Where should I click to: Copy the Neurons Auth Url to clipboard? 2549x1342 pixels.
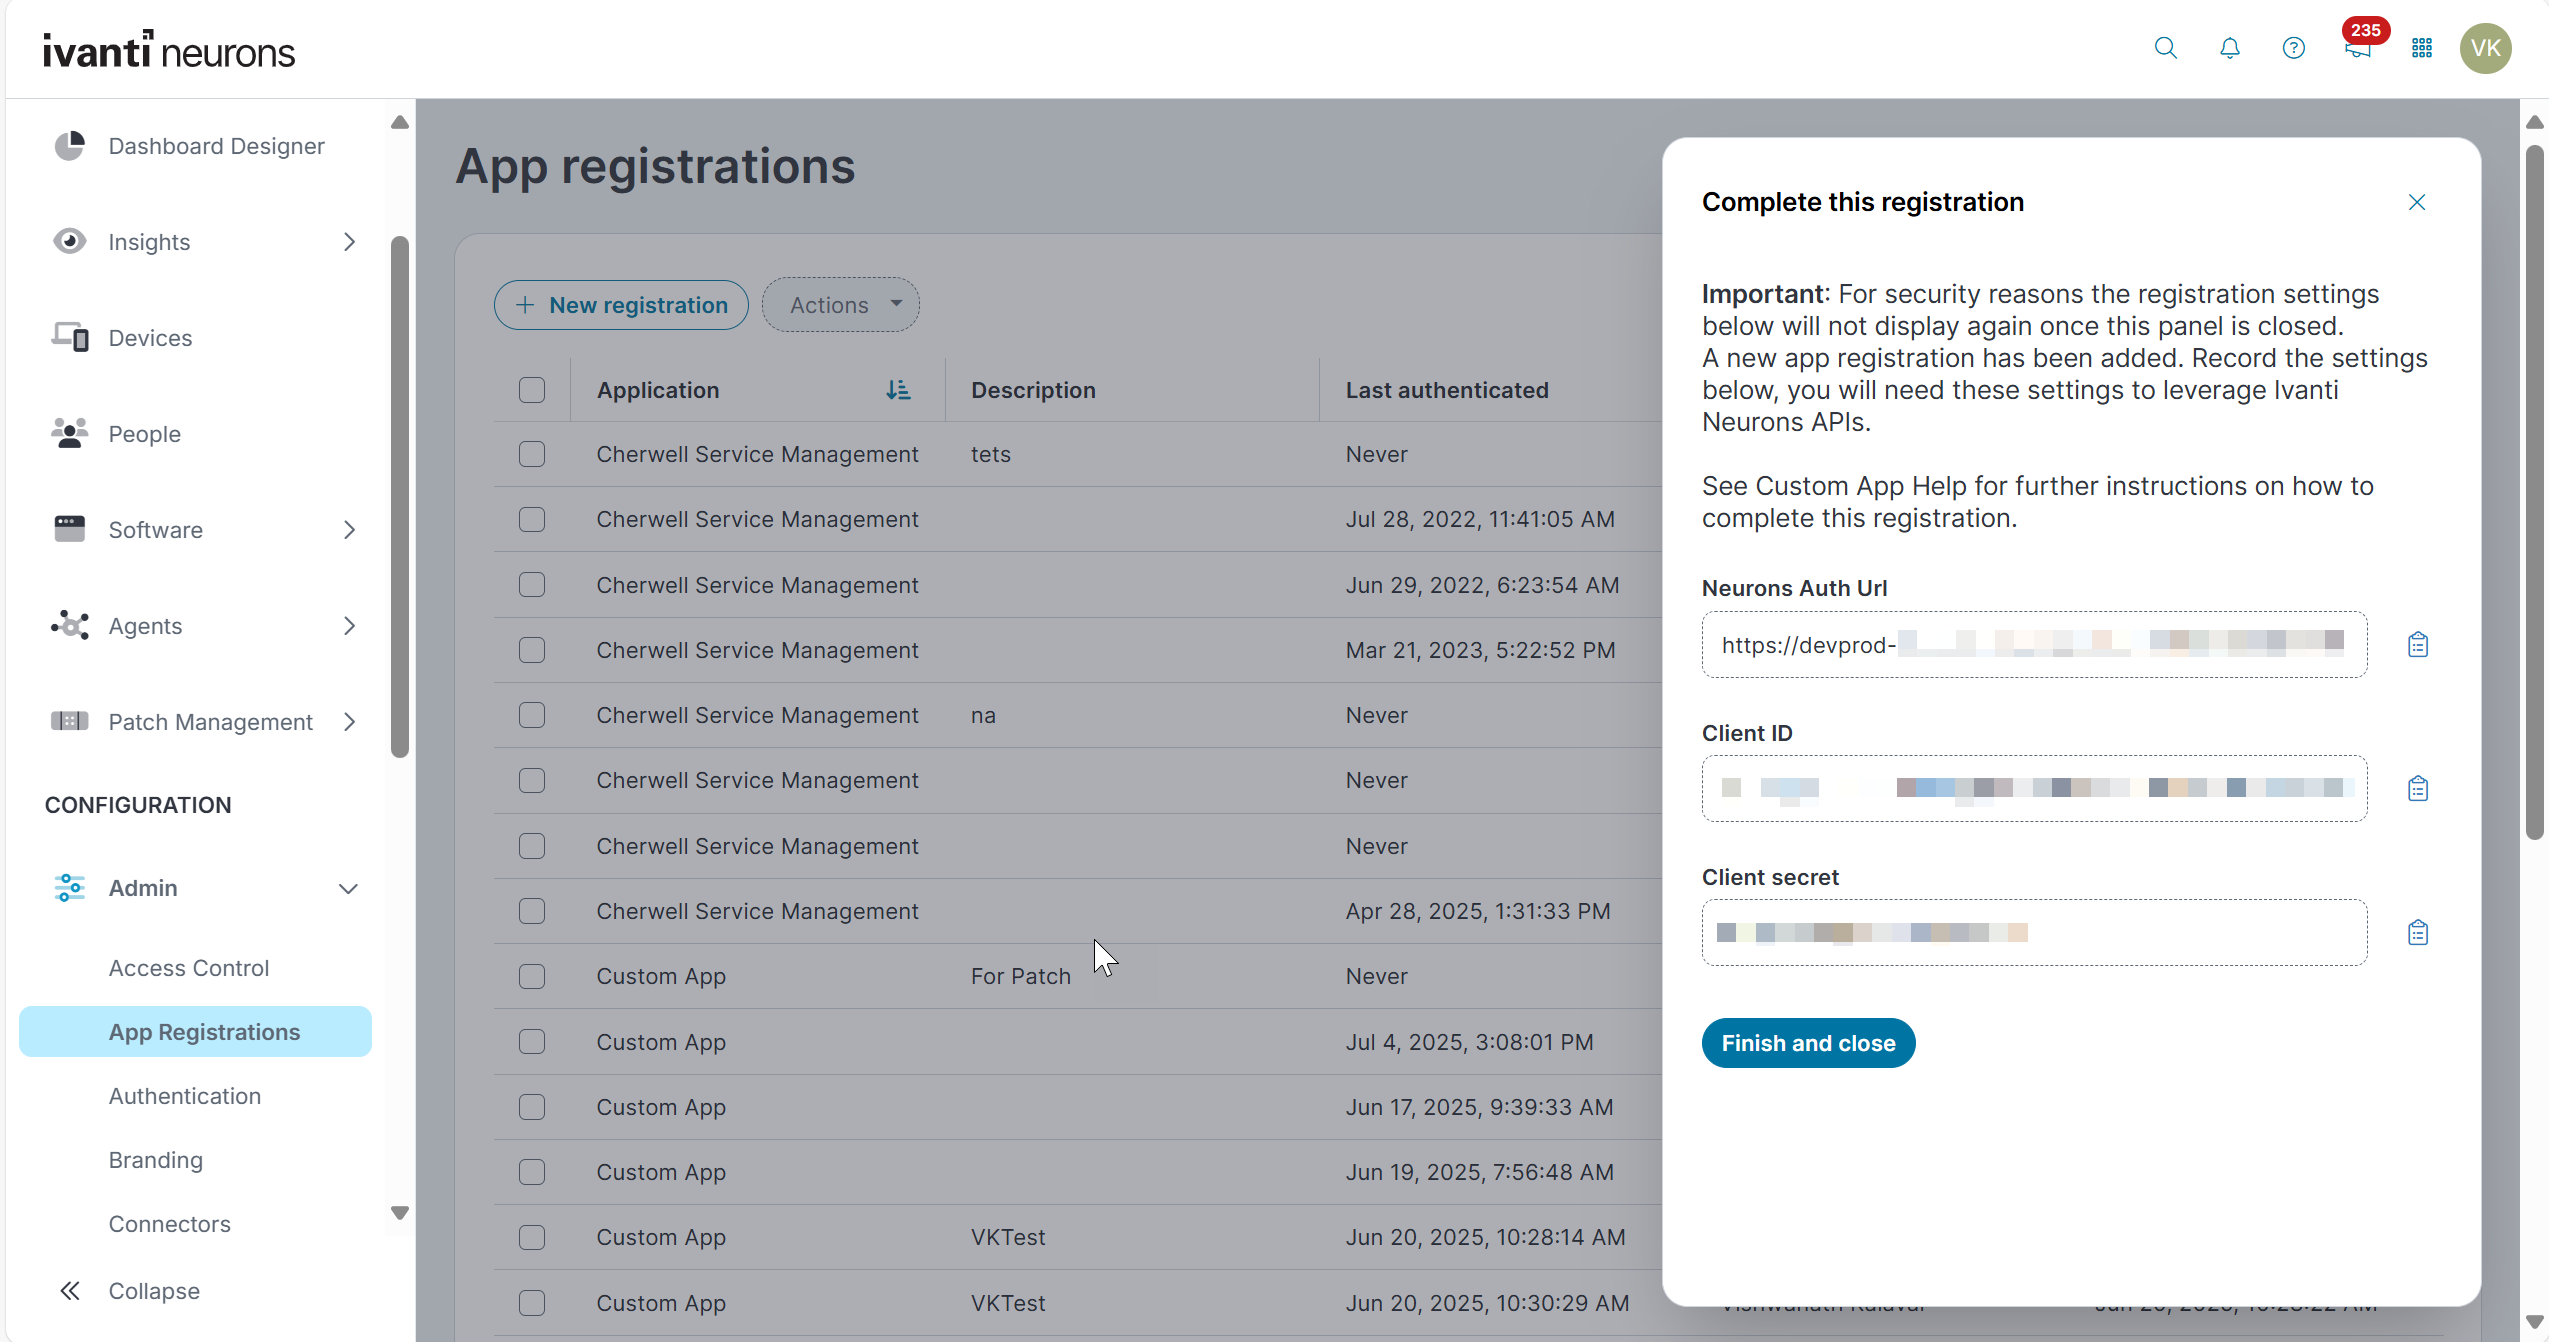2417,645
